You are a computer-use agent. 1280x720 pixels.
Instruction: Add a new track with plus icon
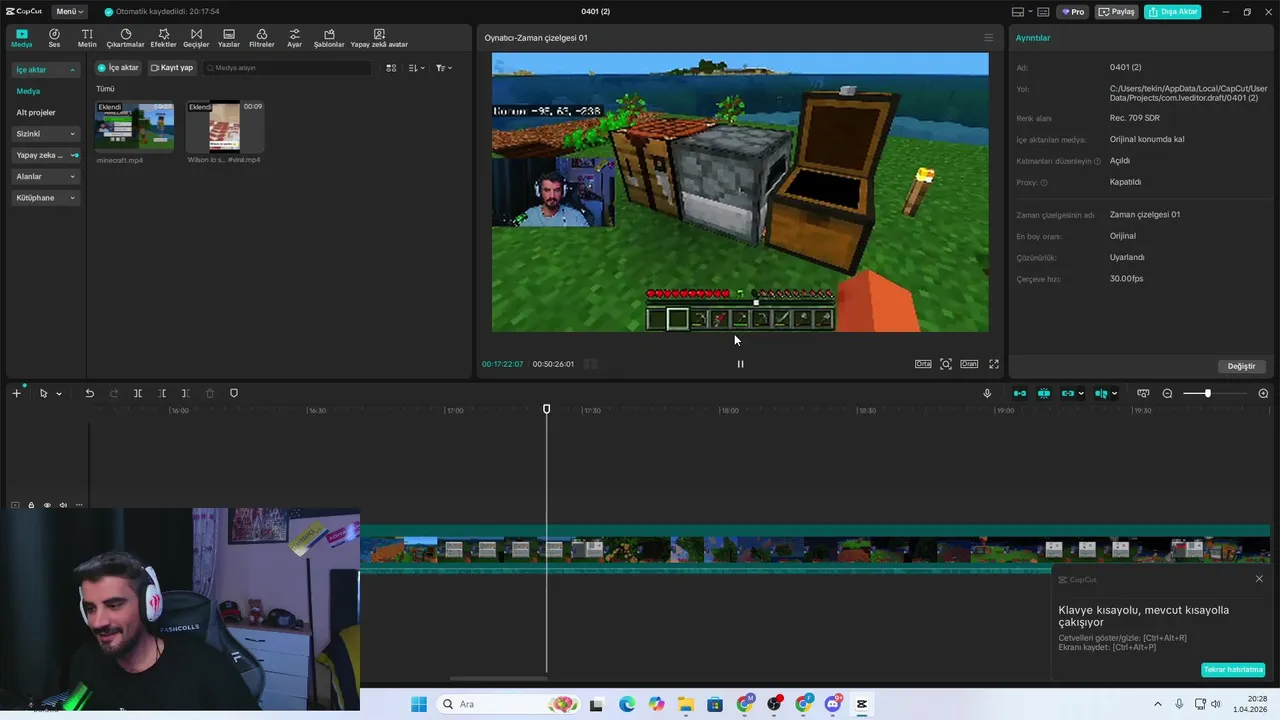point(16,393)
